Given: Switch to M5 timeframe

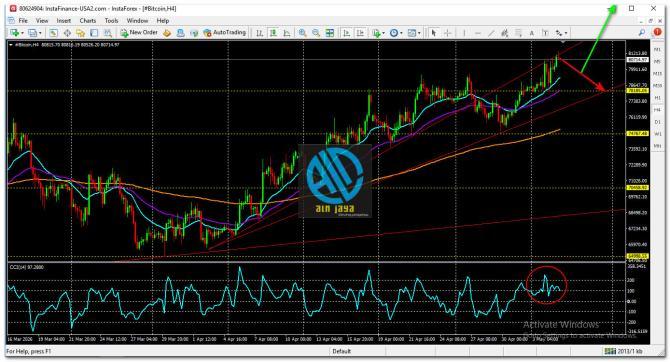Looking at the screenshot, I should click(658, 62).
